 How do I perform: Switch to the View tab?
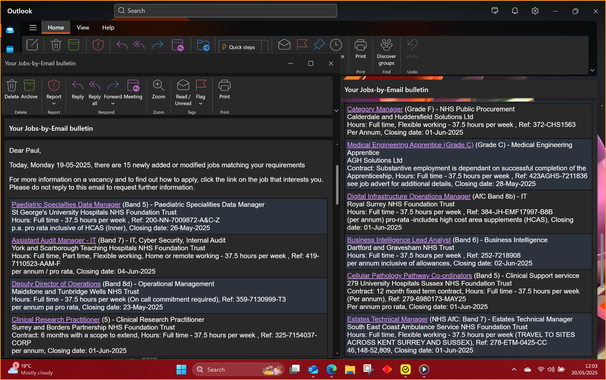(x=83, y=27)
